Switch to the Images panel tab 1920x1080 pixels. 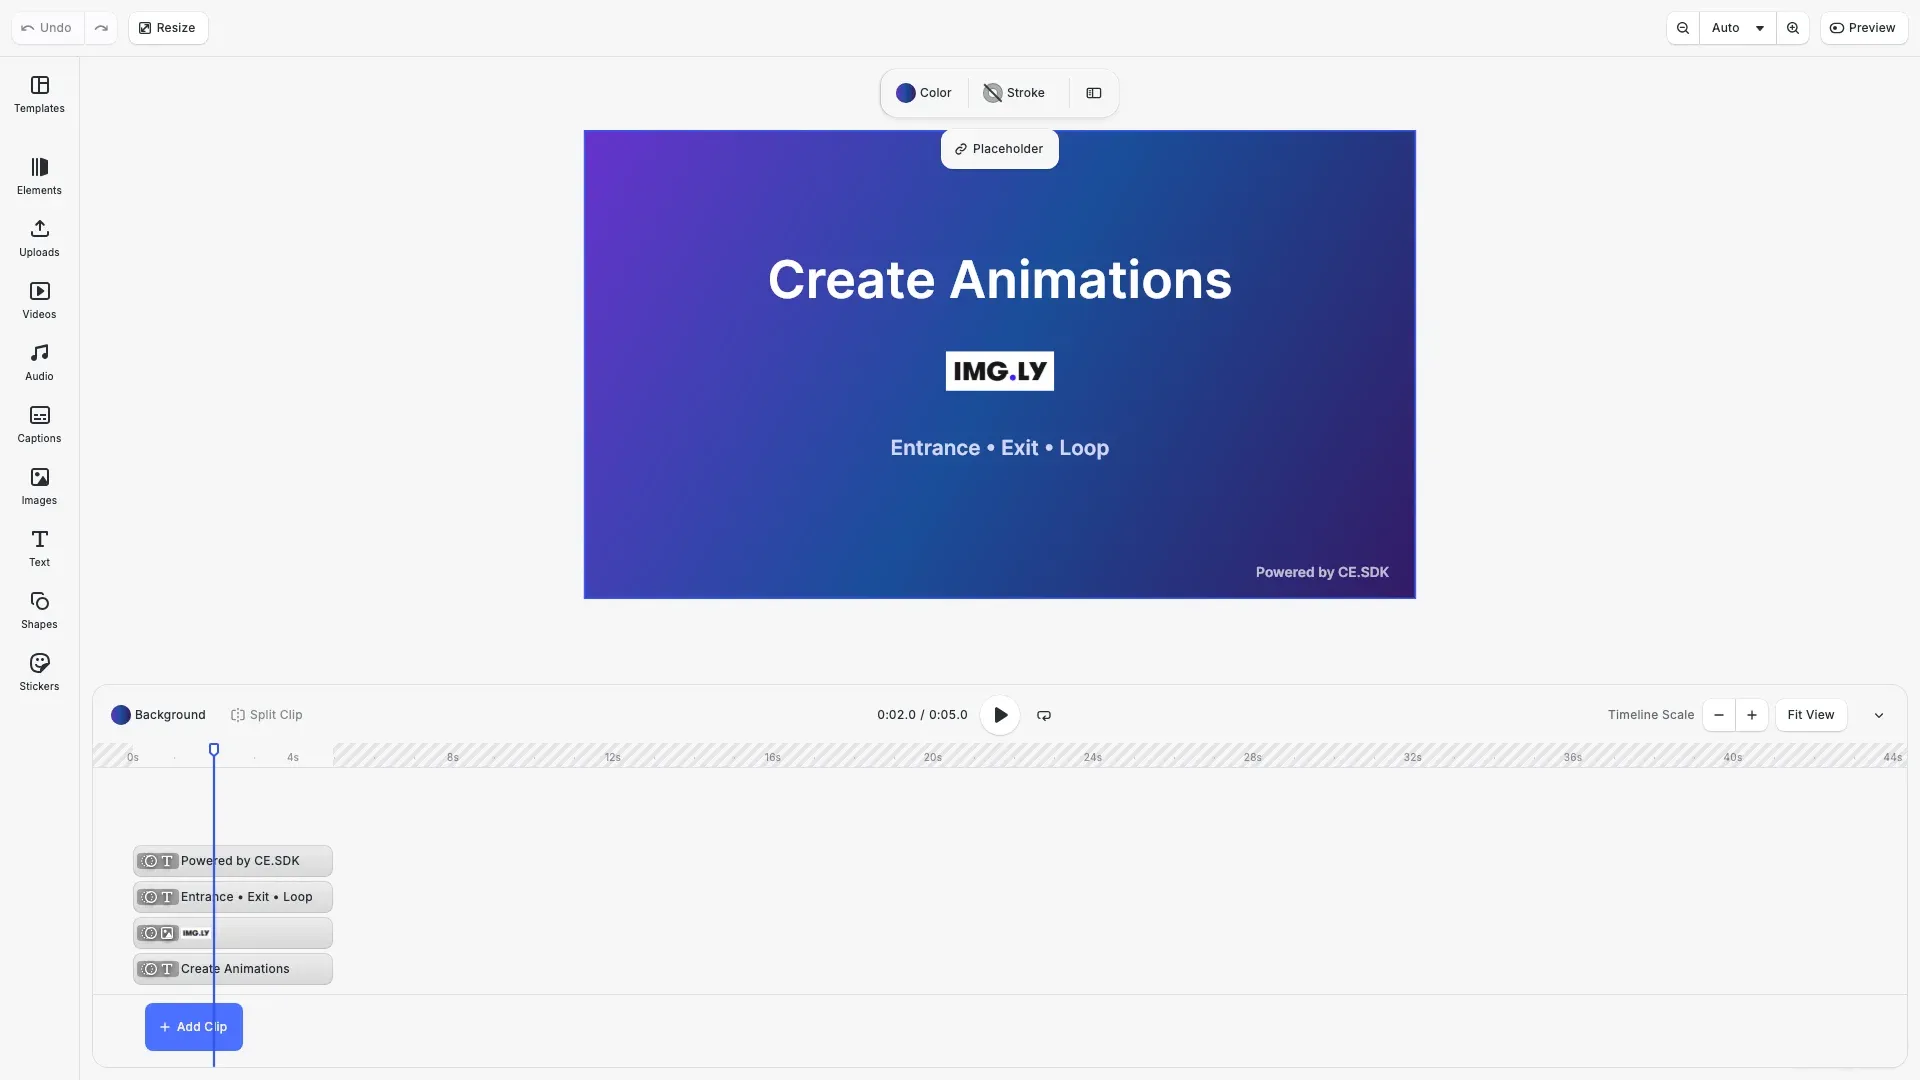(x=39, y=486)
